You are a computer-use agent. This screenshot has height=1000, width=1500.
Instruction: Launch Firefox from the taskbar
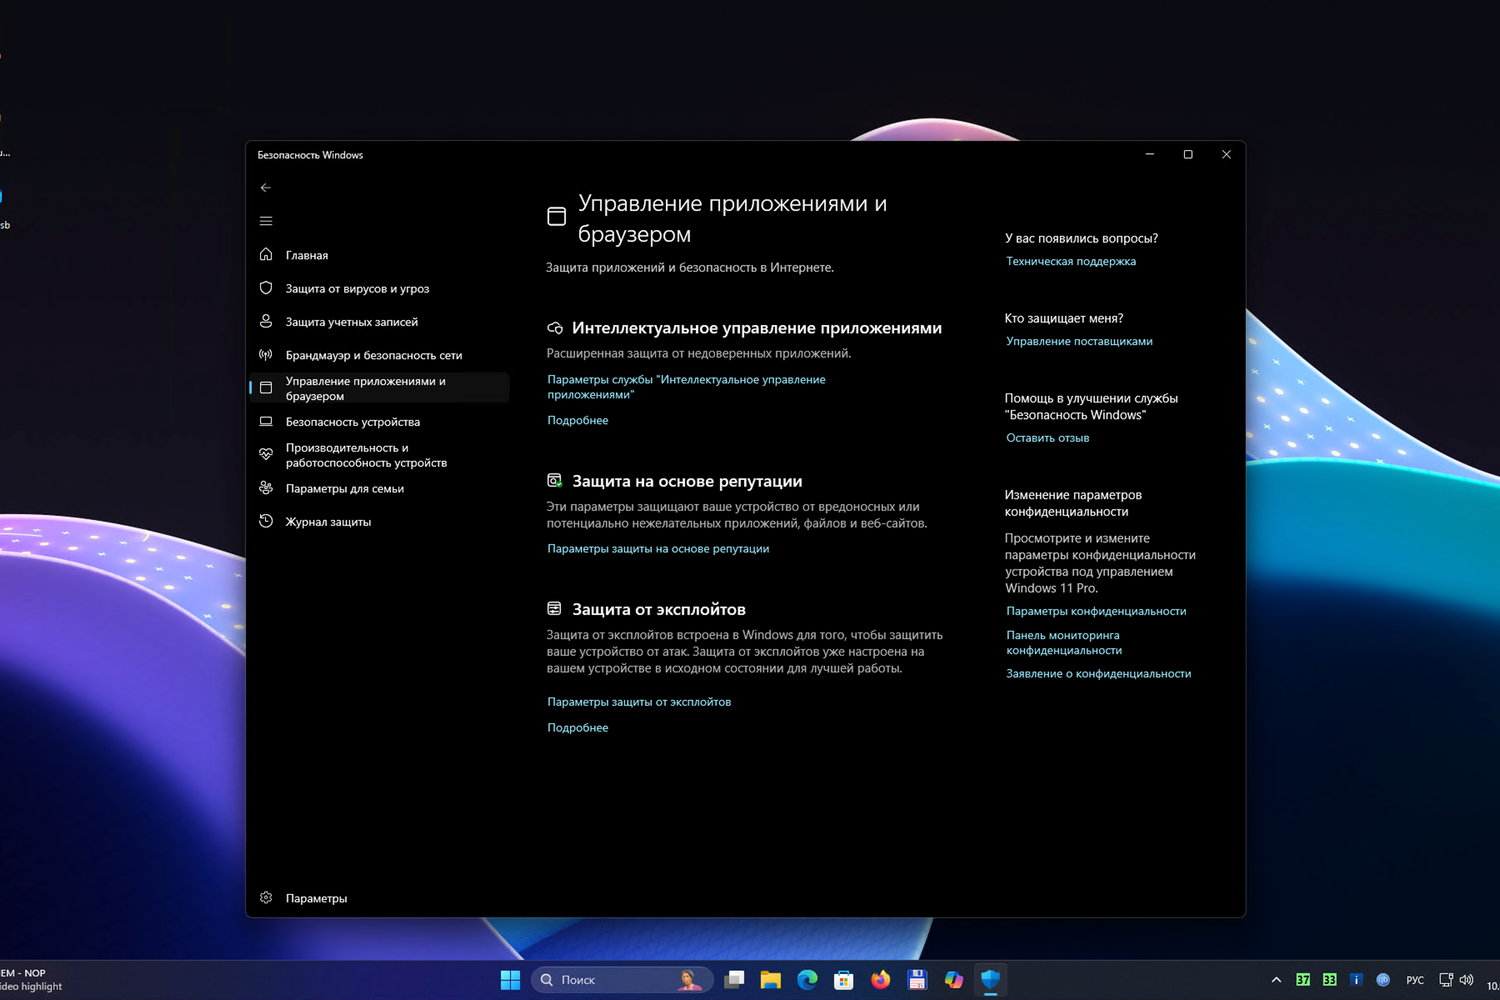click(880, 980)
